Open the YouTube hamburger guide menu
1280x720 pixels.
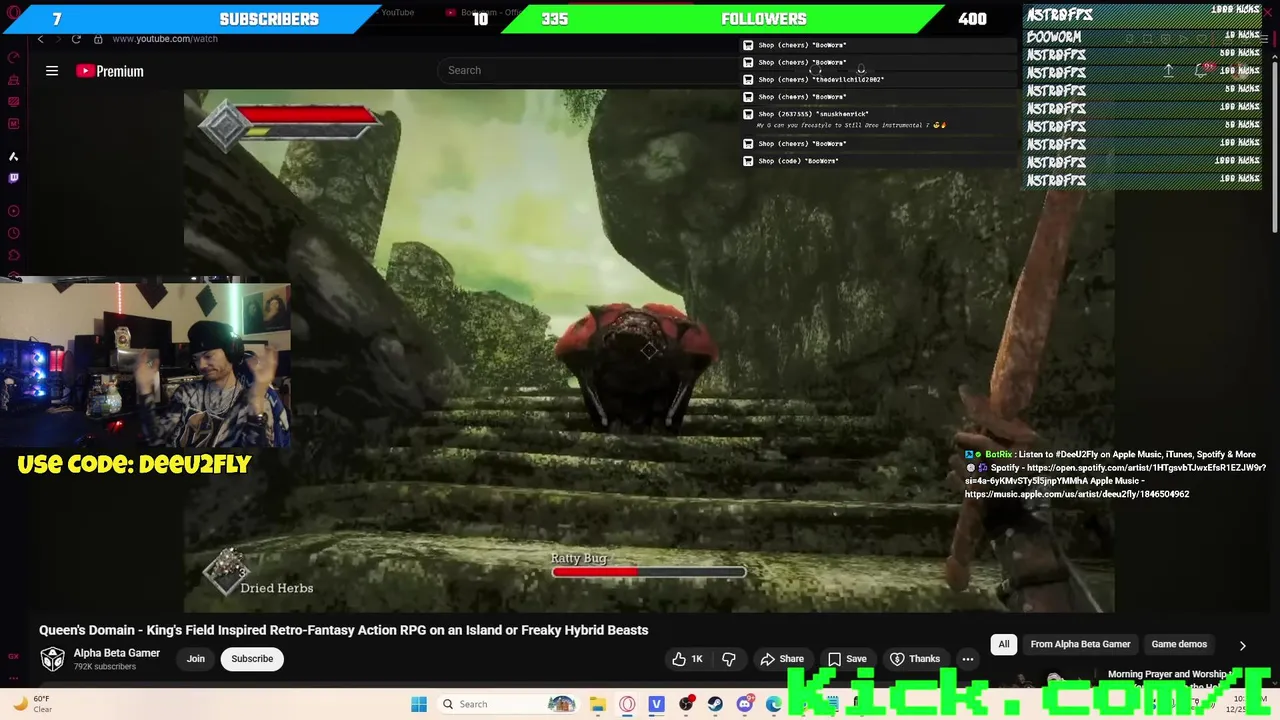pos(52,71)
